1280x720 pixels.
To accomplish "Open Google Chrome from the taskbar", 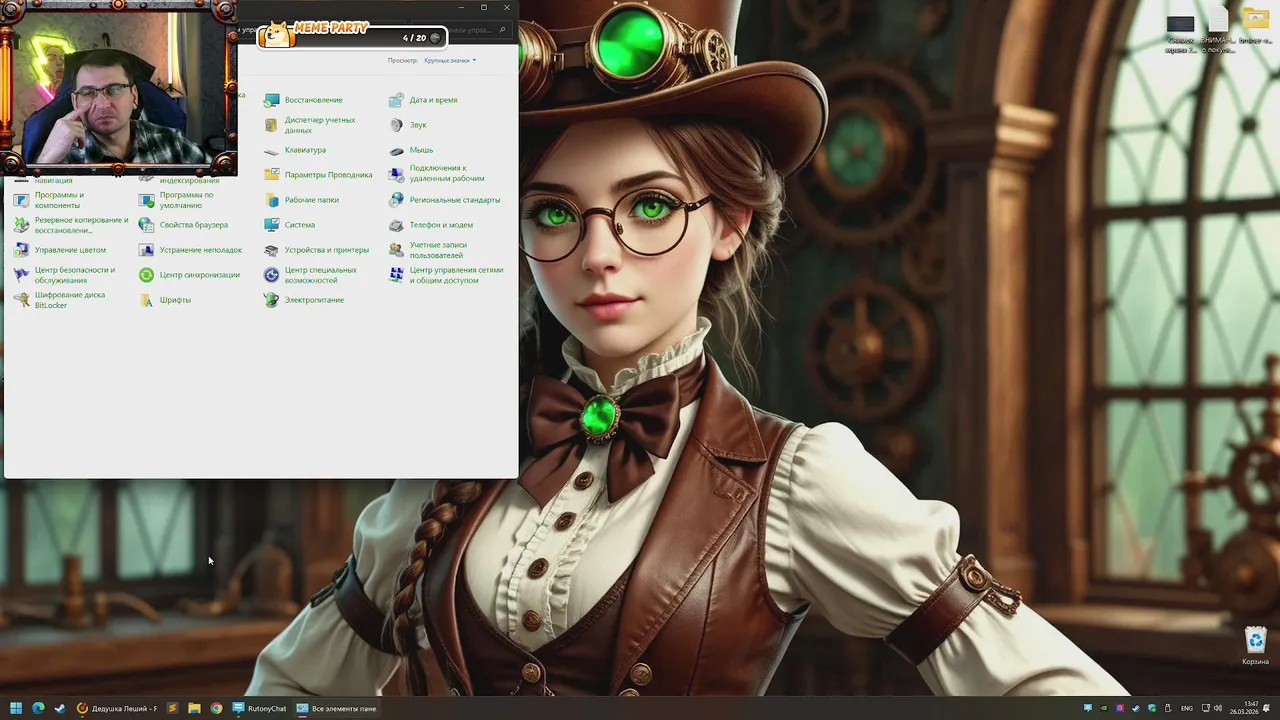I will [216, 708].
